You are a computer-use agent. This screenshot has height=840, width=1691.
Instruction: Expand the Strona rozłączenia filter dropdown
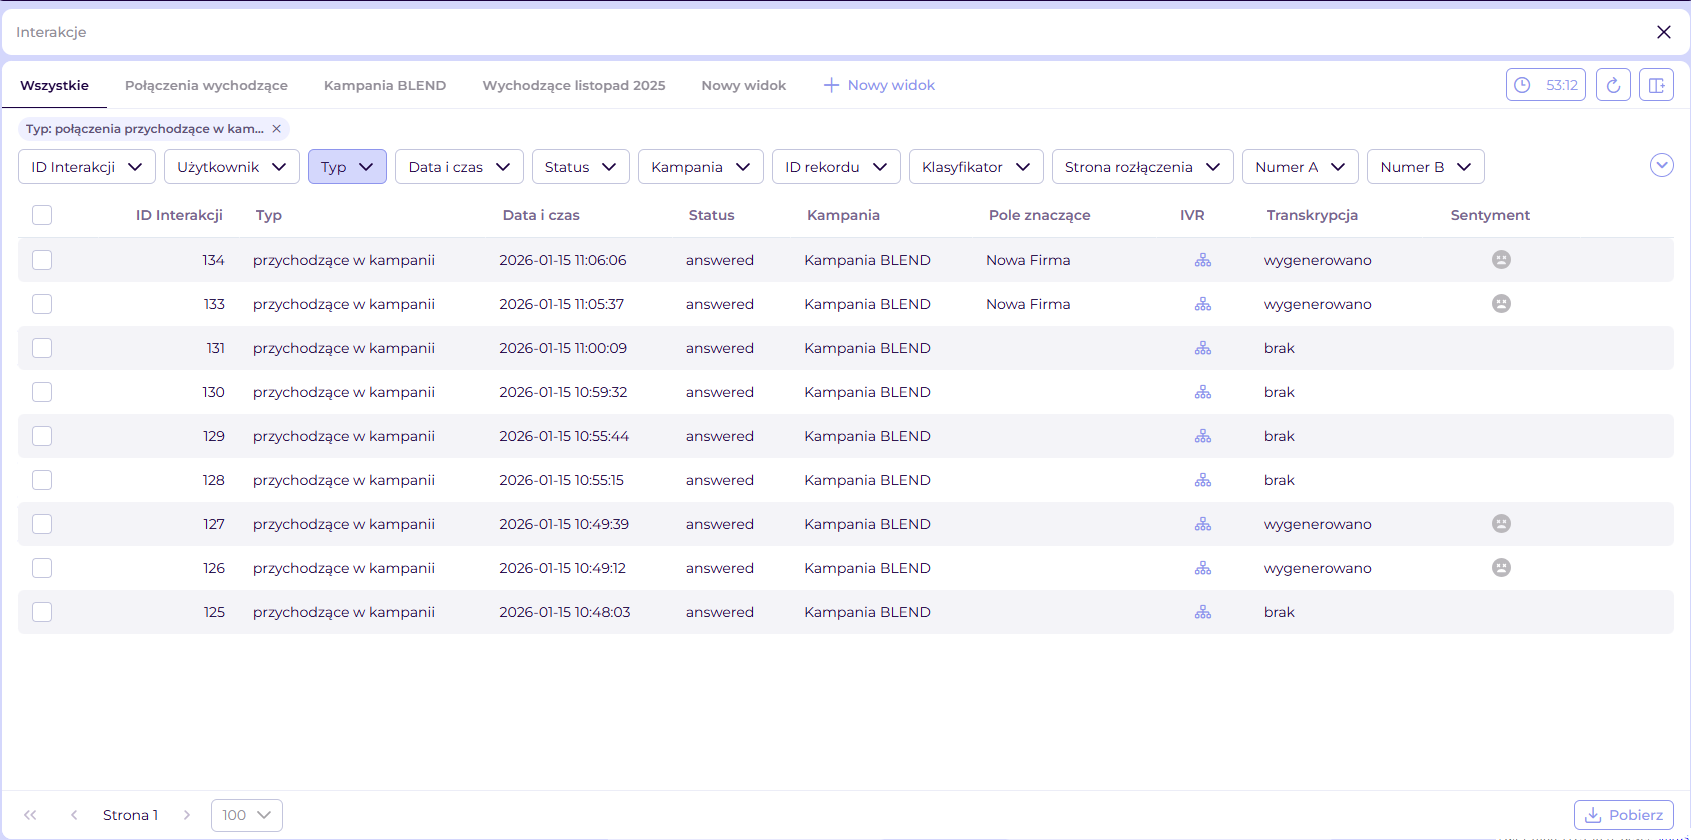[x=1142, y=167]
